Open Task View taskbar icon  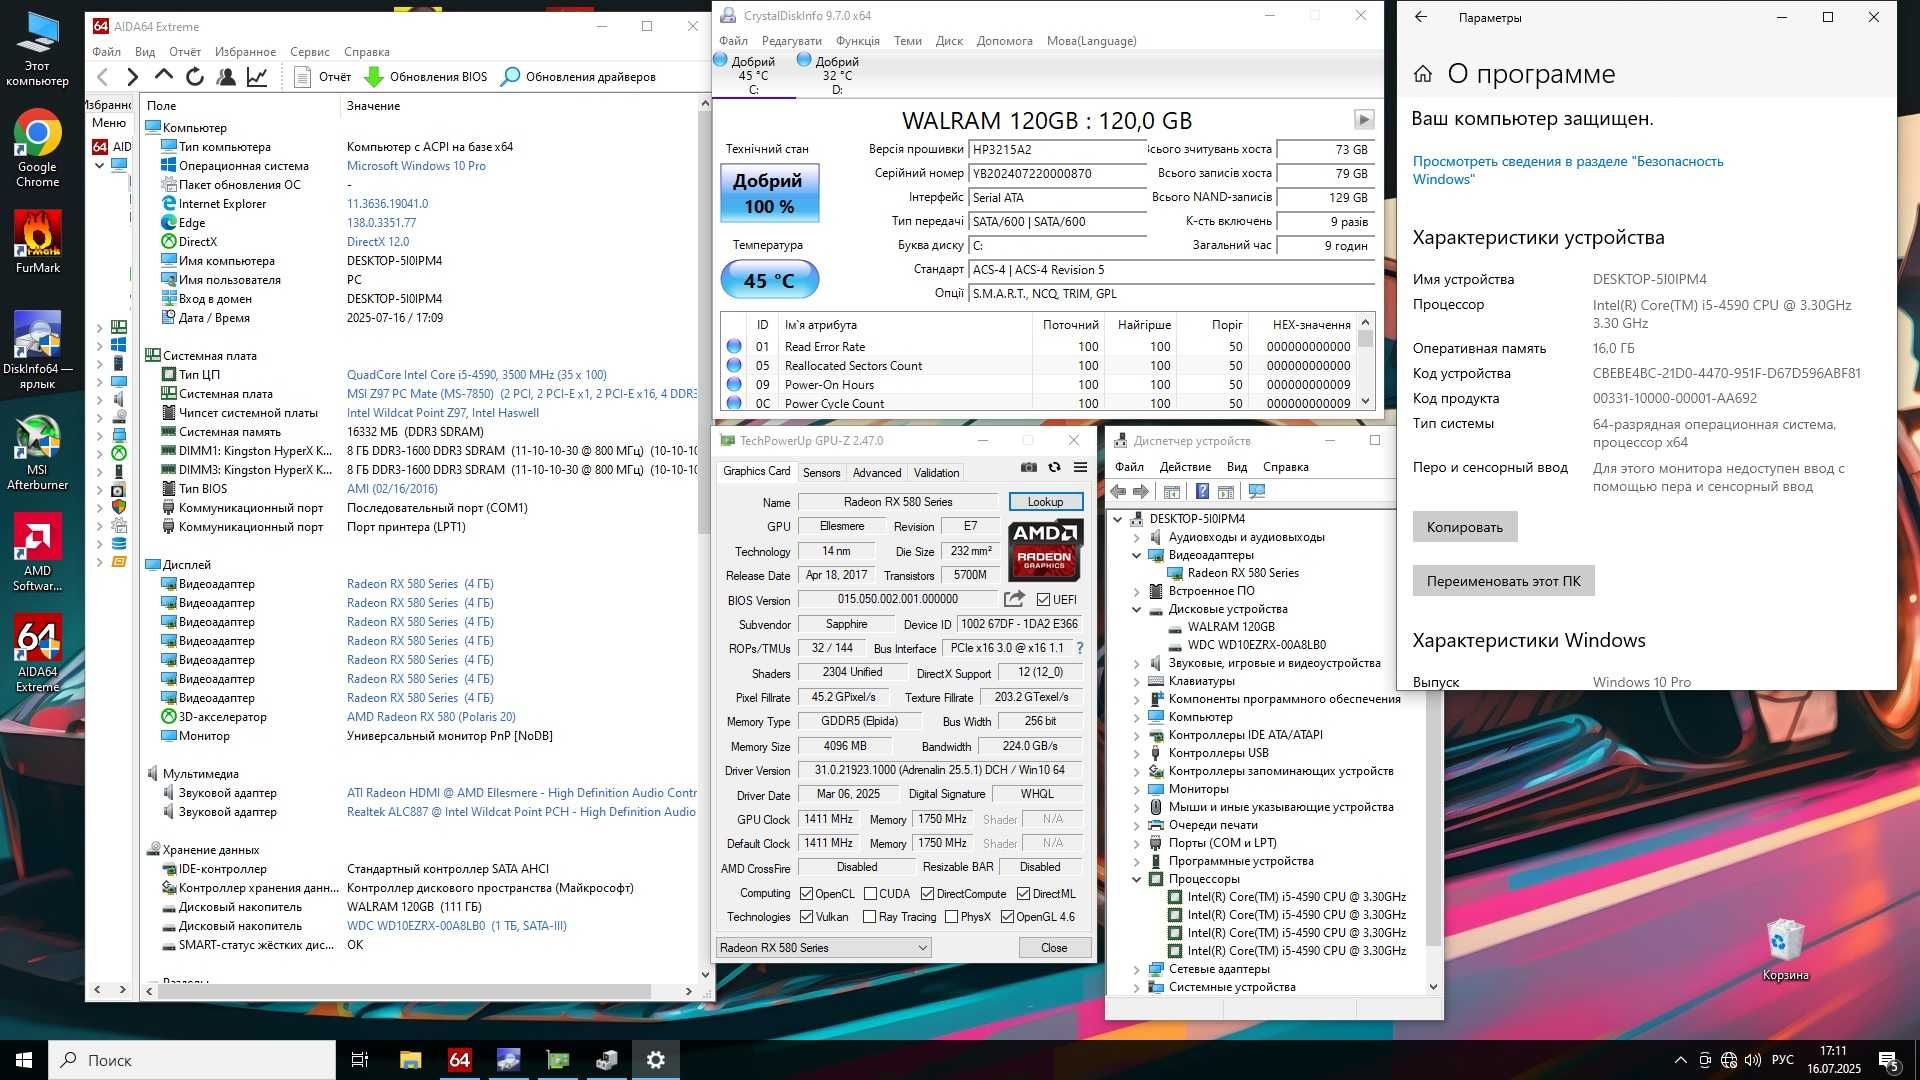click(360, 1060)
